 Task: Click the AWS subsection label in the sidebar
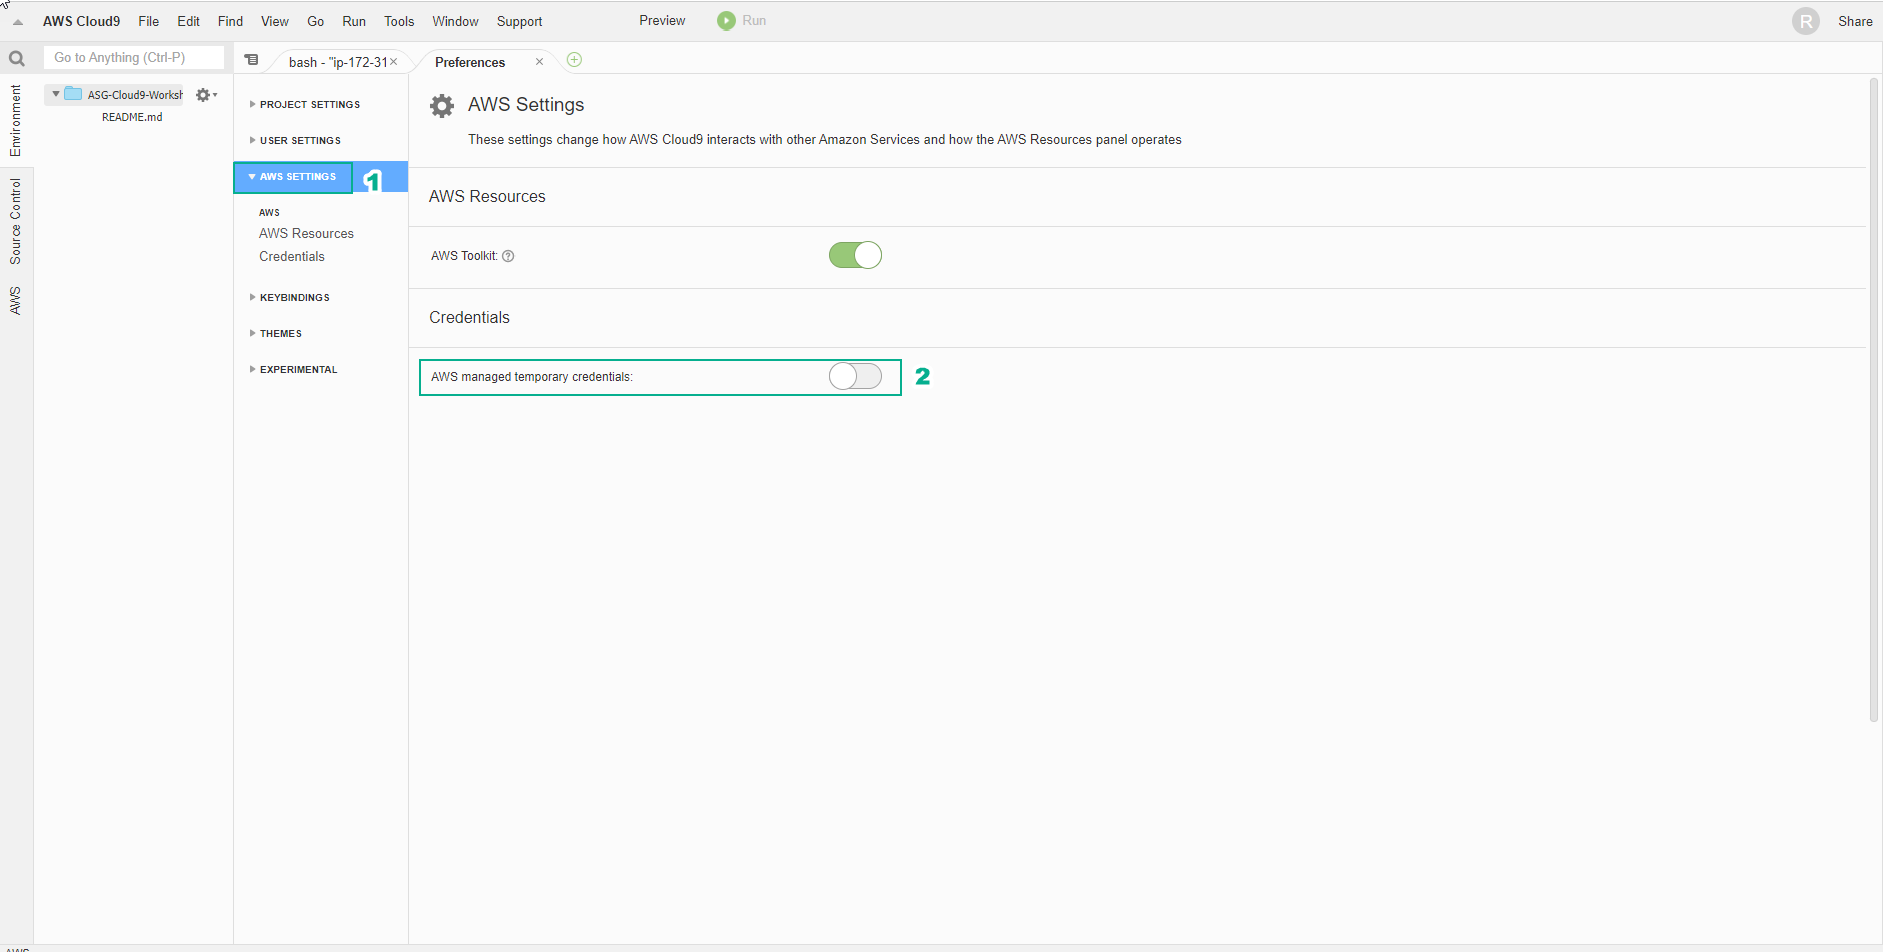click(x=269, y=212)
